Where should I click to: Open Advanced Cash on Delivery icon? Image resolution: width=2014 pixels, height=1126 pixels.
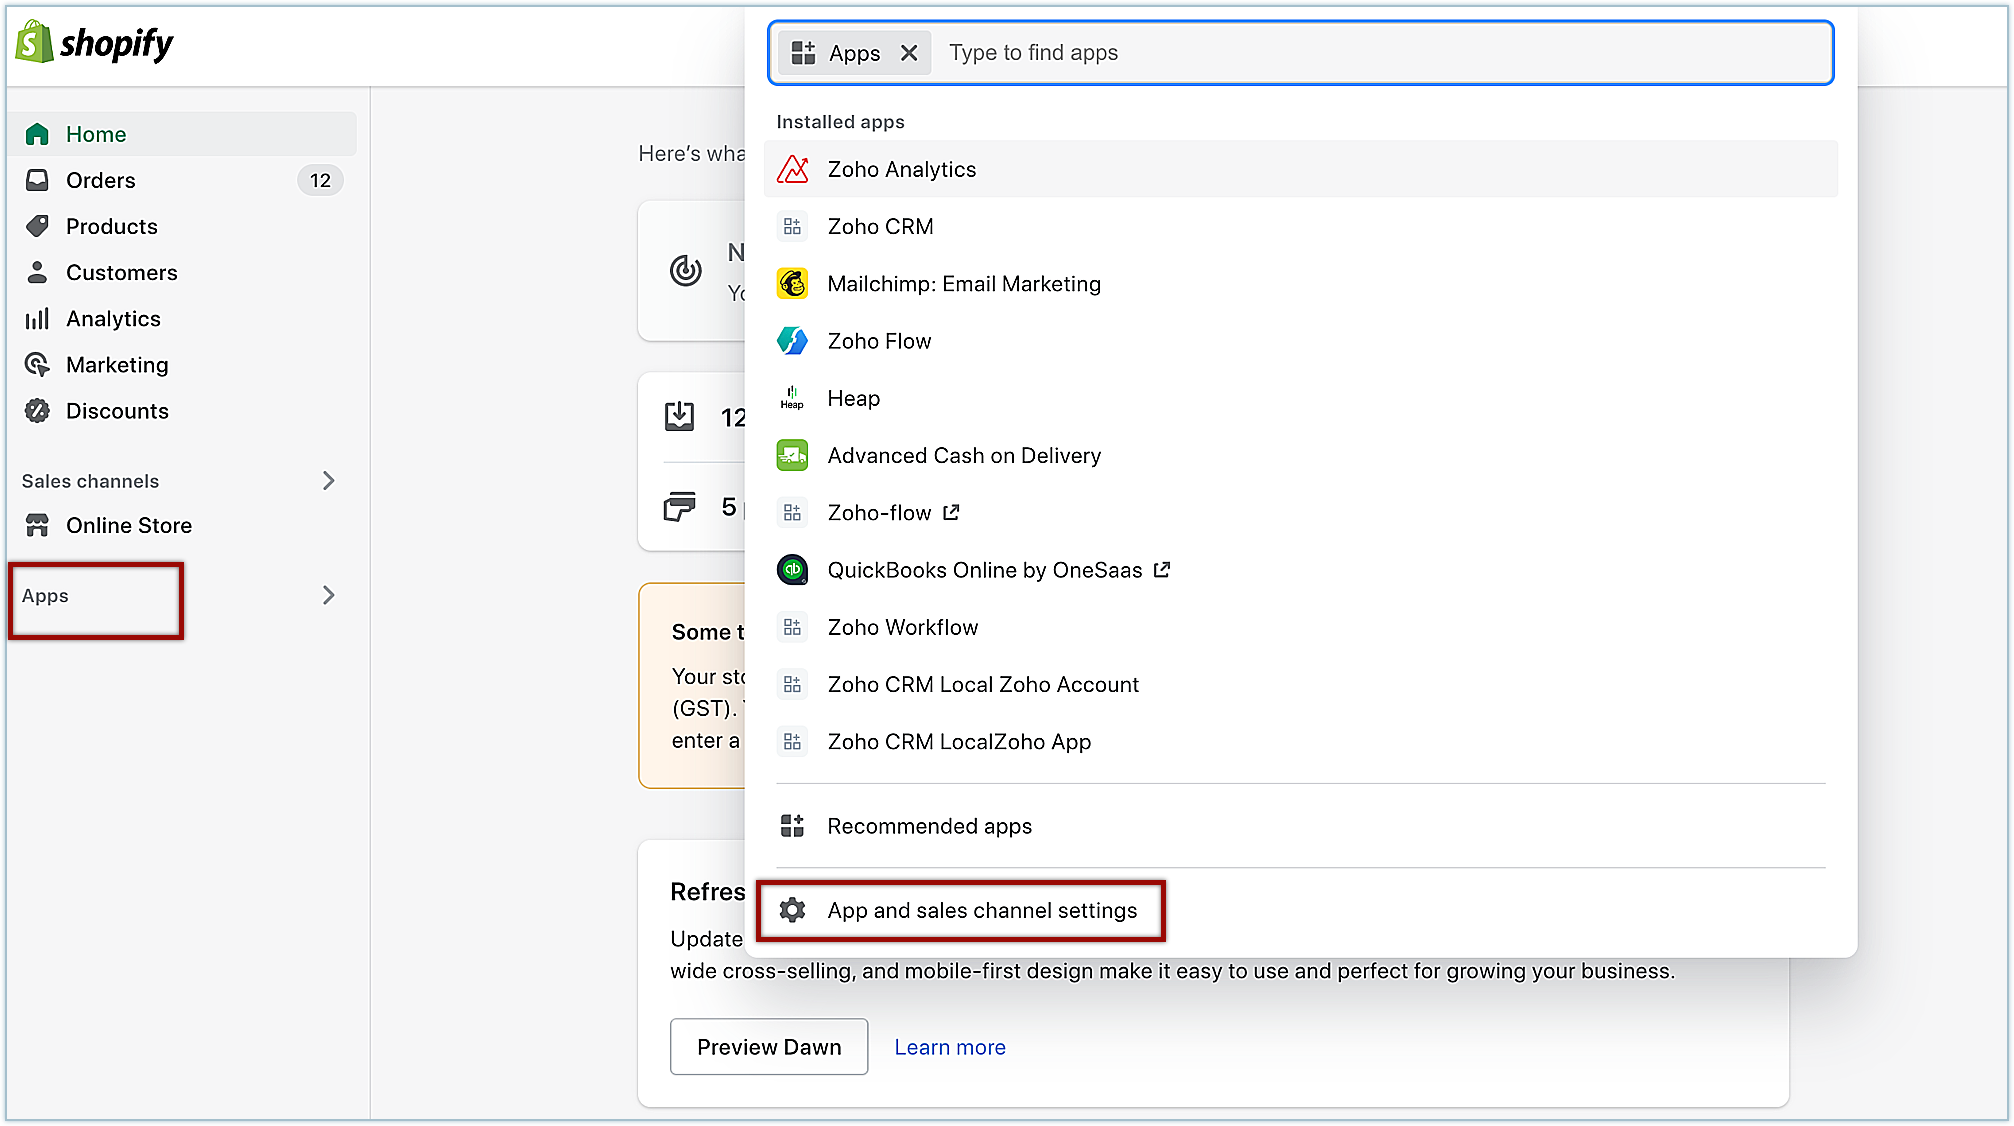pyautogui.click(x=793, y=456)
